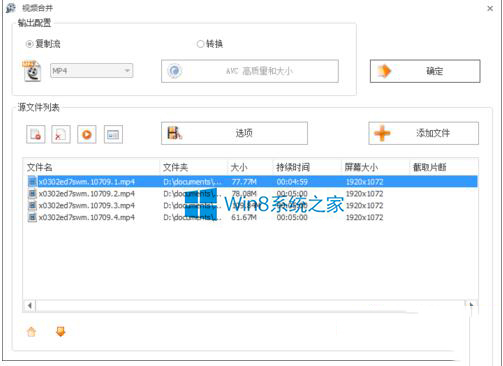The width and height of the screenshot is (503, 366).
Task: Click the orange play preview icon
Action: (x=87, y=134)
